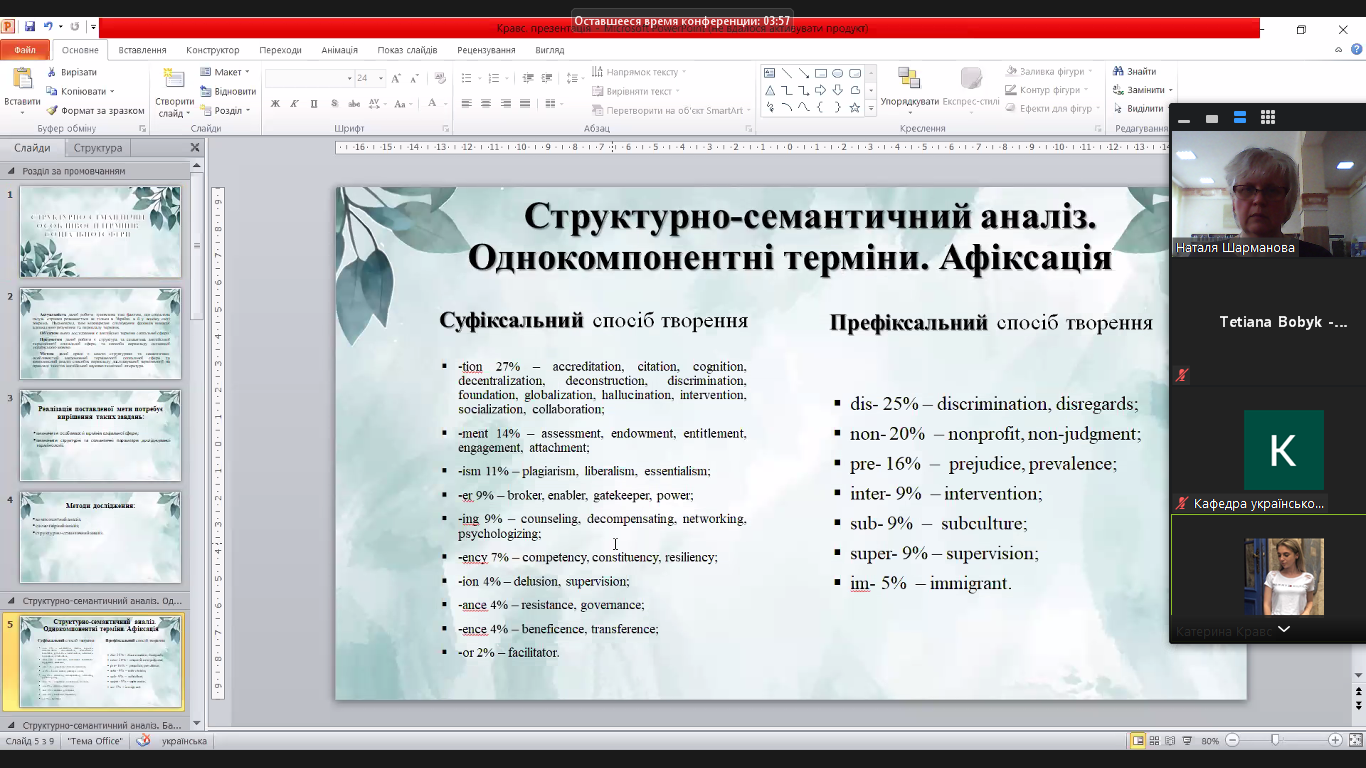1366x768 pixels.
Task: Switch to Reading view in status bar
Action: click(x=1169, y=740)
